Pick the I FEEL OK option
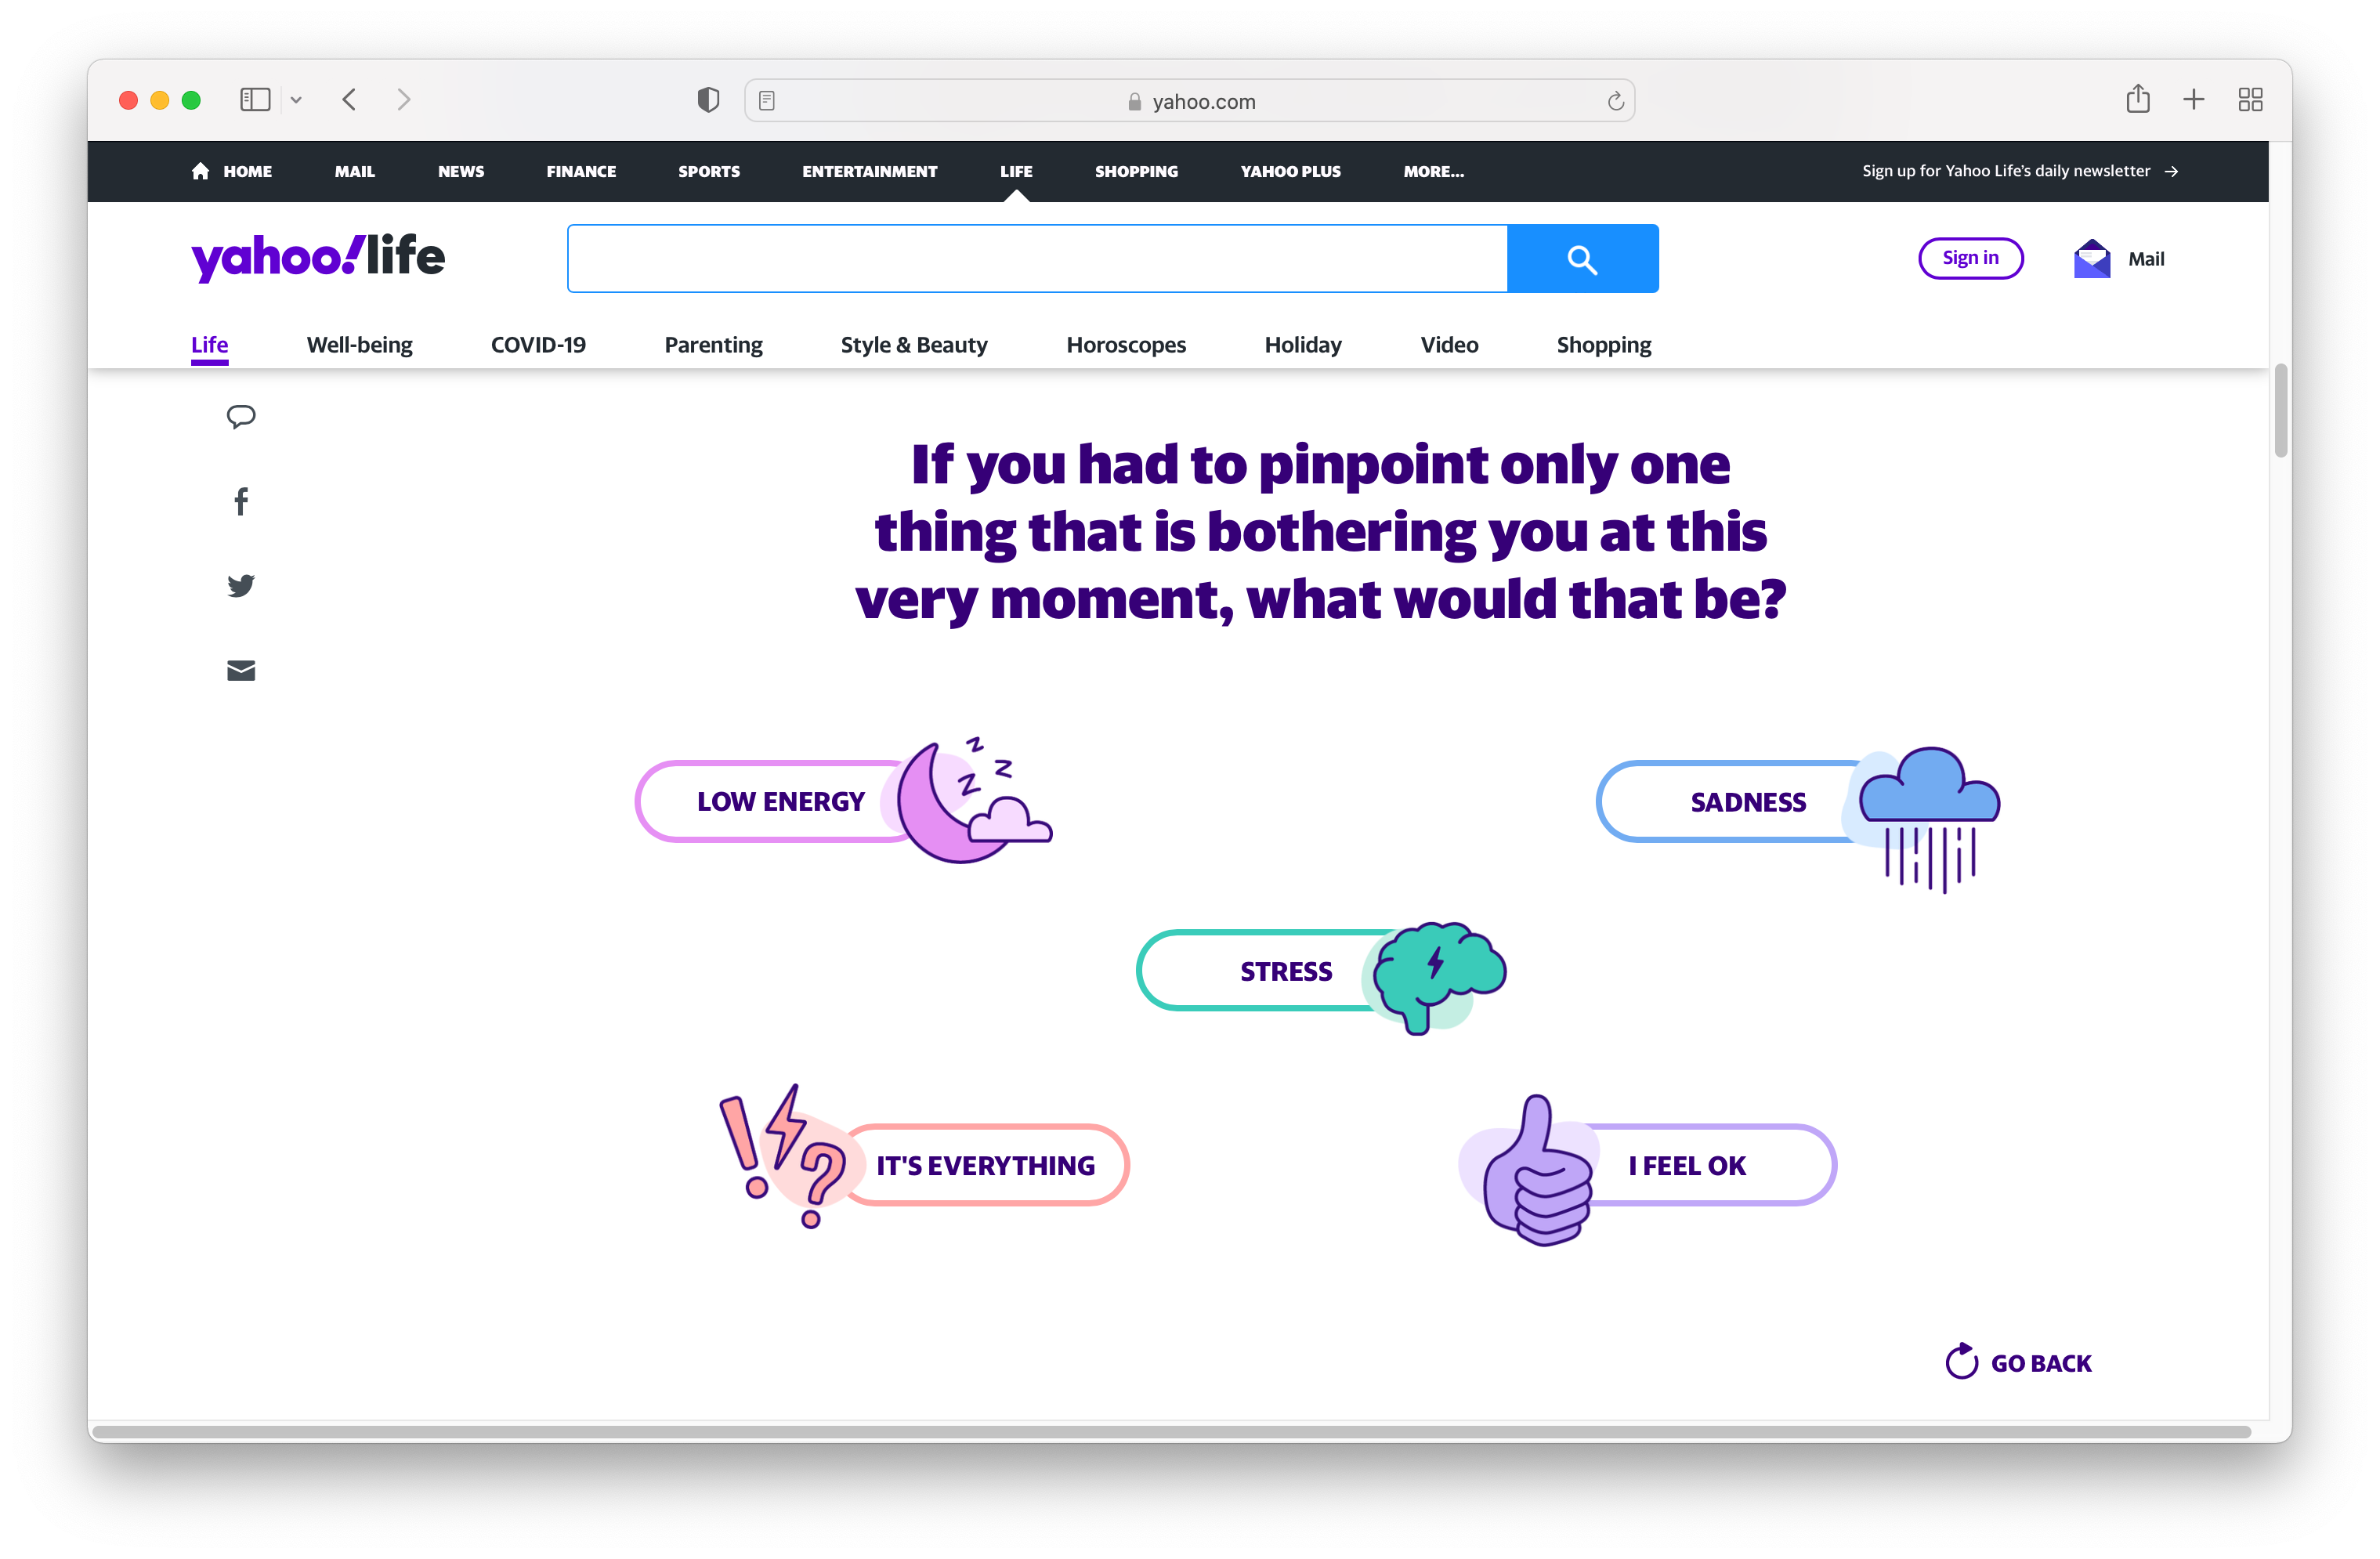 1687,1166
